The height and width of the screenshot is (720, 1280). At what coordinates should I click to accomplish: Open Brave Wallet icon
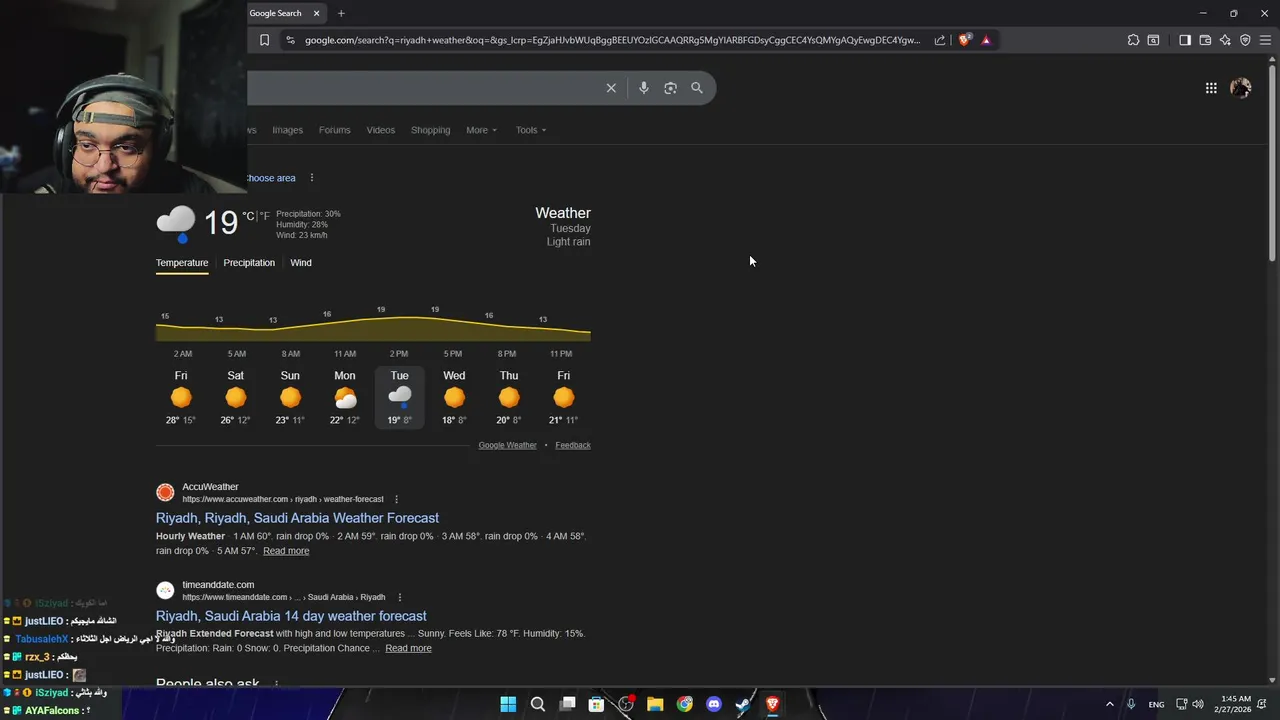pyautogui.click(x=1205, y=40)
